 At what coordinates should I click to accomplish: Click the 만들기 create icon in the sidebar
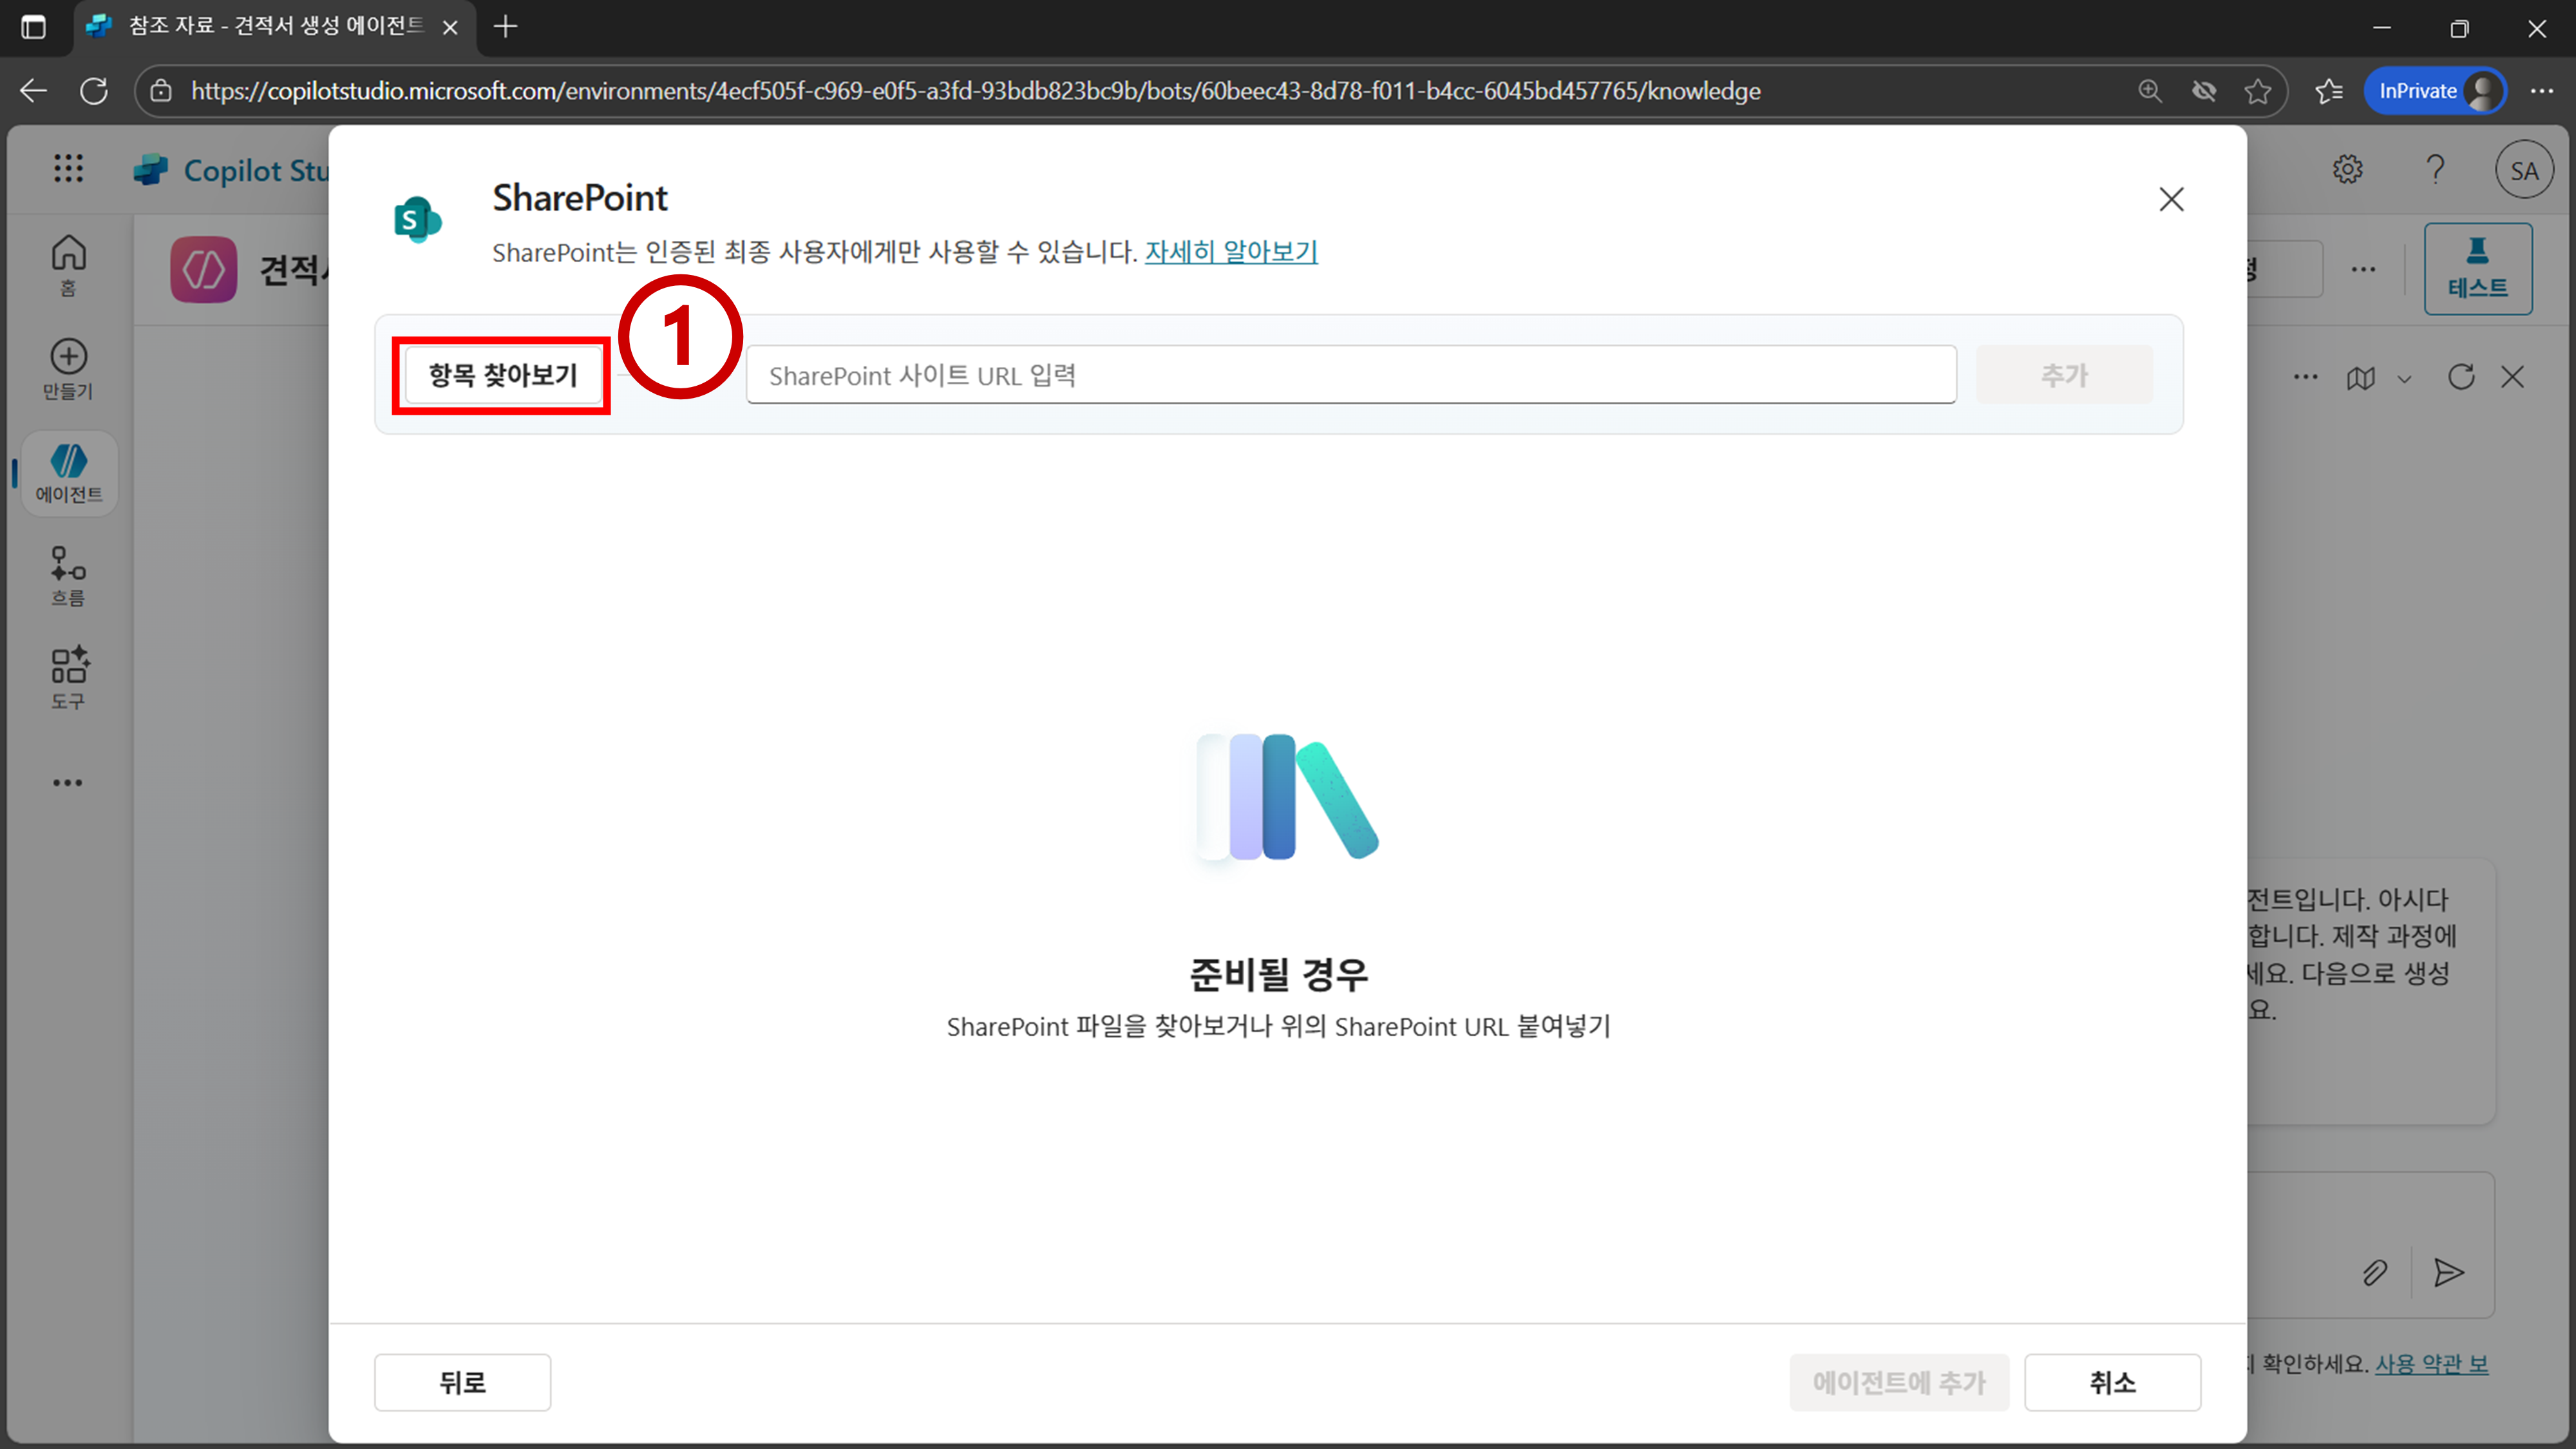pos(68,369)
